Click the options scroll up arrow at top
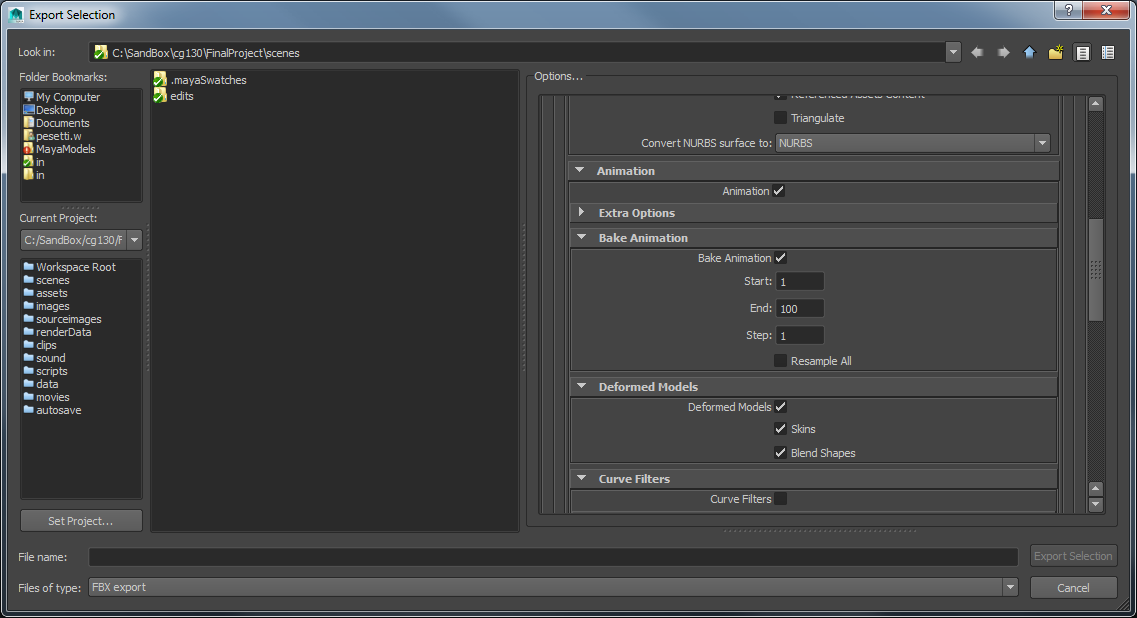The image size is (1137, 618). point(1096,104)
